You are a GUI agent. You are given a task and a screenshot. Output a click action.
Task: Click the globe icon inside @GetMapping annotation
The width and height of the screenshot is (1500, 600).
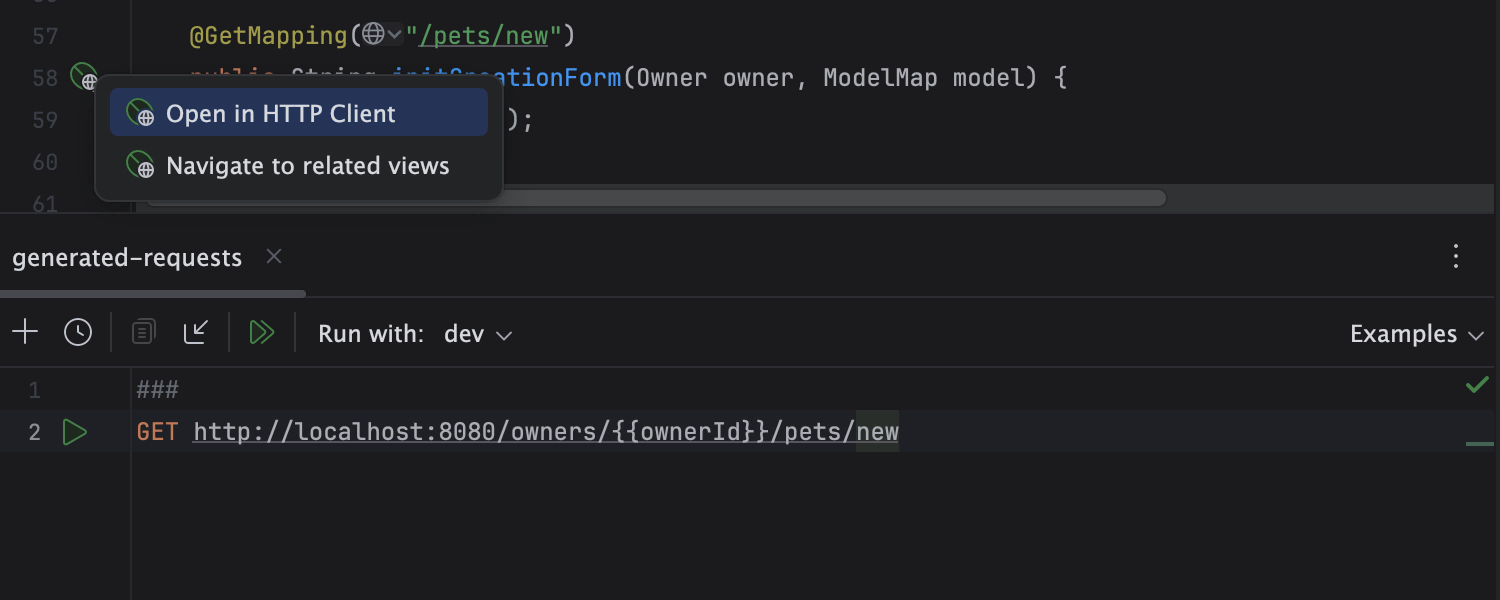373,35
